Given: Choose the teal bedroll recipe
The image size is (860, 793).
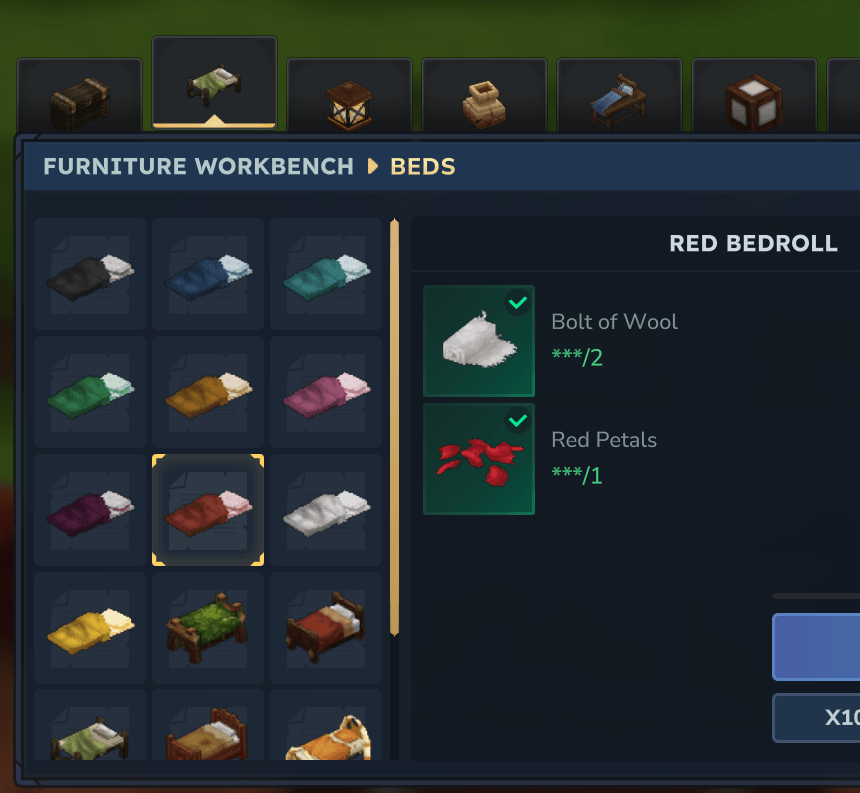Looking at the screenshot, I should tap(326, 274).
